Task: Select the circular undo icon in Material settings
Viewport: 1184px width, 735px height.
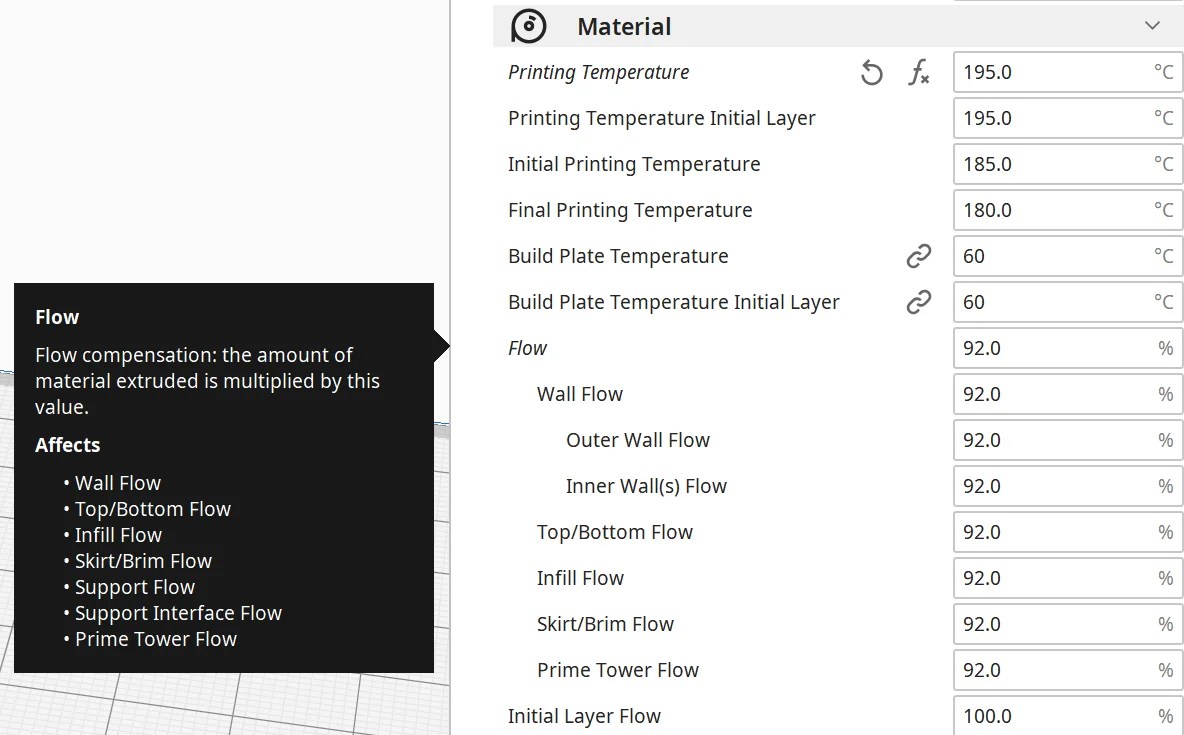Action: (871, 72)
